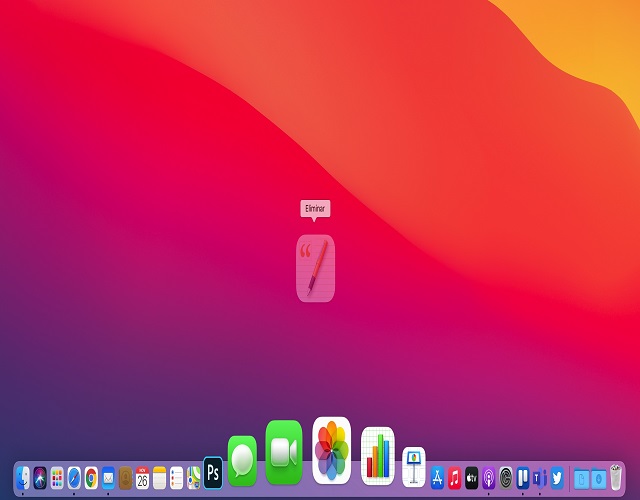
Task: Launch the Messages app
Action: [x=242, y=460]
